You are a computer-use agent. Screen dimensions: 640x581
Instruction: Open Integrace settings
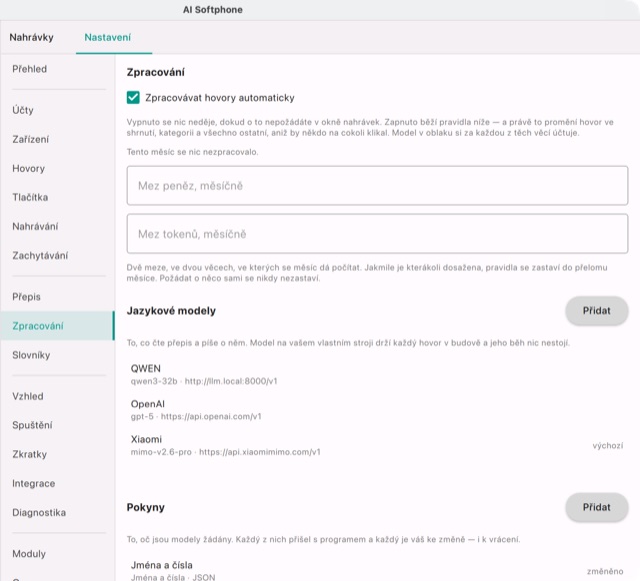tap(57, 483)
